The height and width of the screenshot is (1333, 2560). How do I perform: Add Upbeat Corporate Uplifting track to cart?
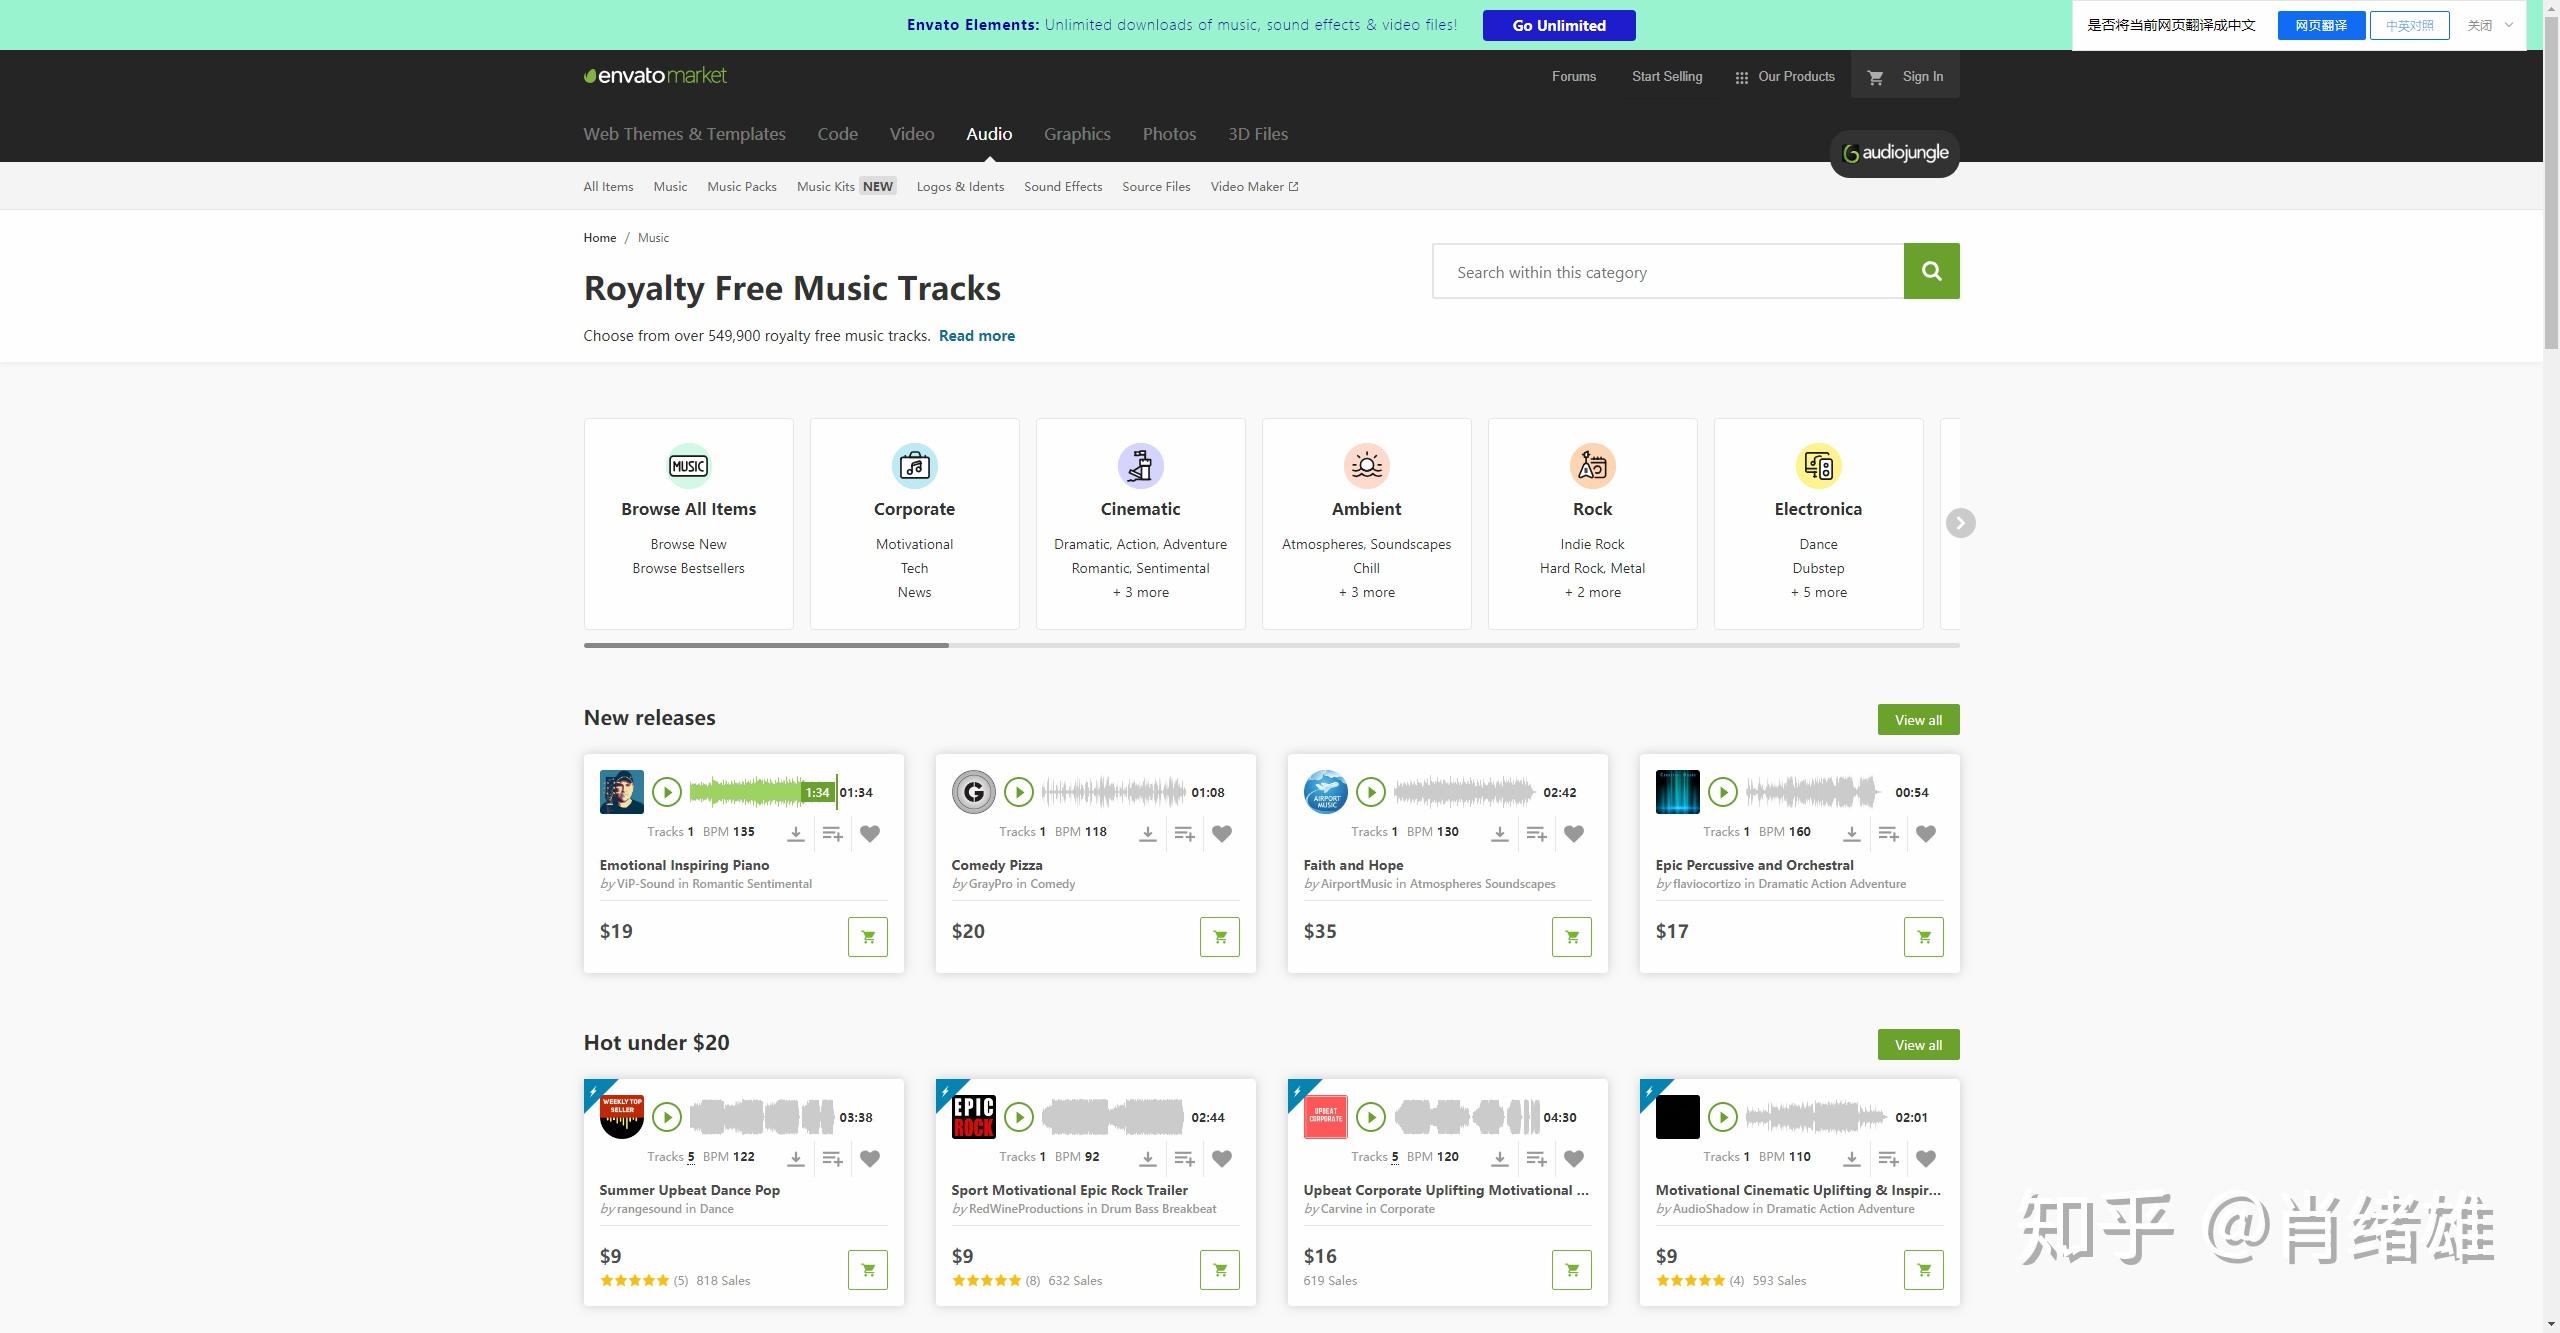click(1572, 1270)
